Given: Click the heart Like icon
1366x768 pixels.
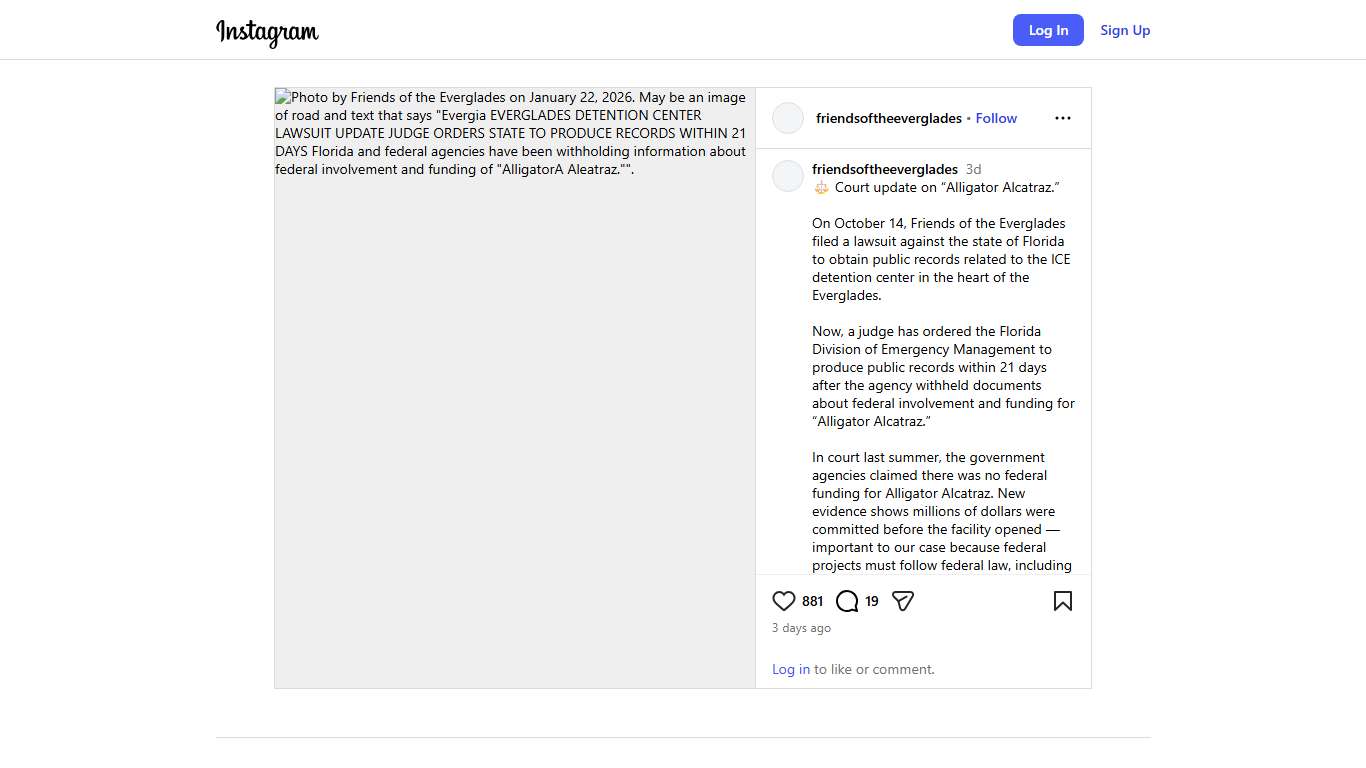Looking at the screenshot, I should tap(784, 601).
